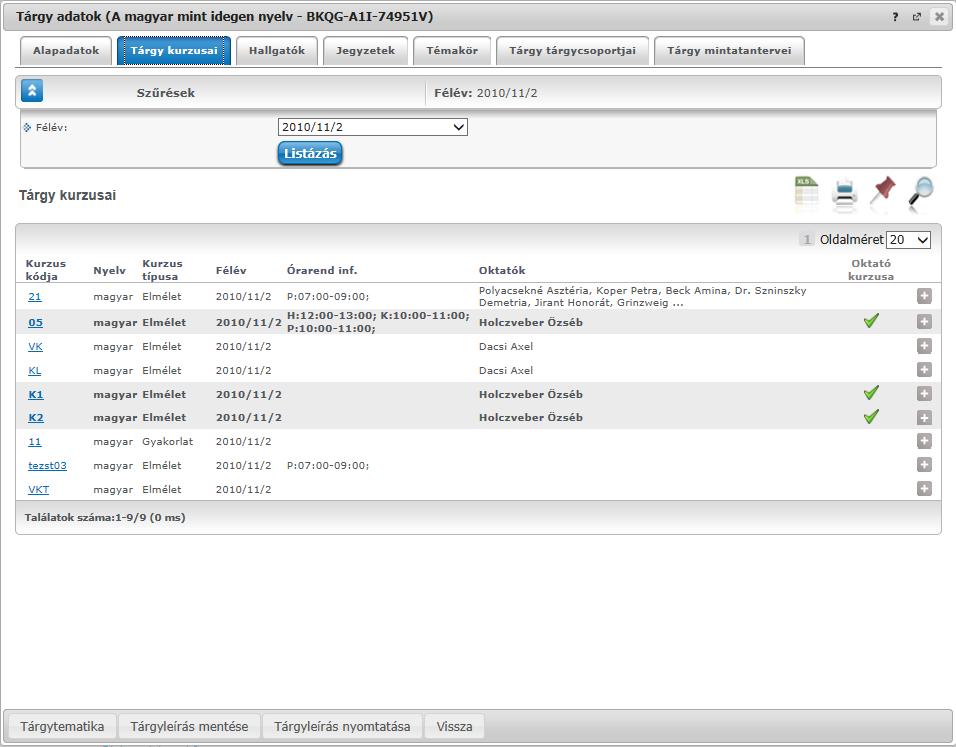Click instructor list starting 'Polyacsekné Asztéria'

coord(643,296)
